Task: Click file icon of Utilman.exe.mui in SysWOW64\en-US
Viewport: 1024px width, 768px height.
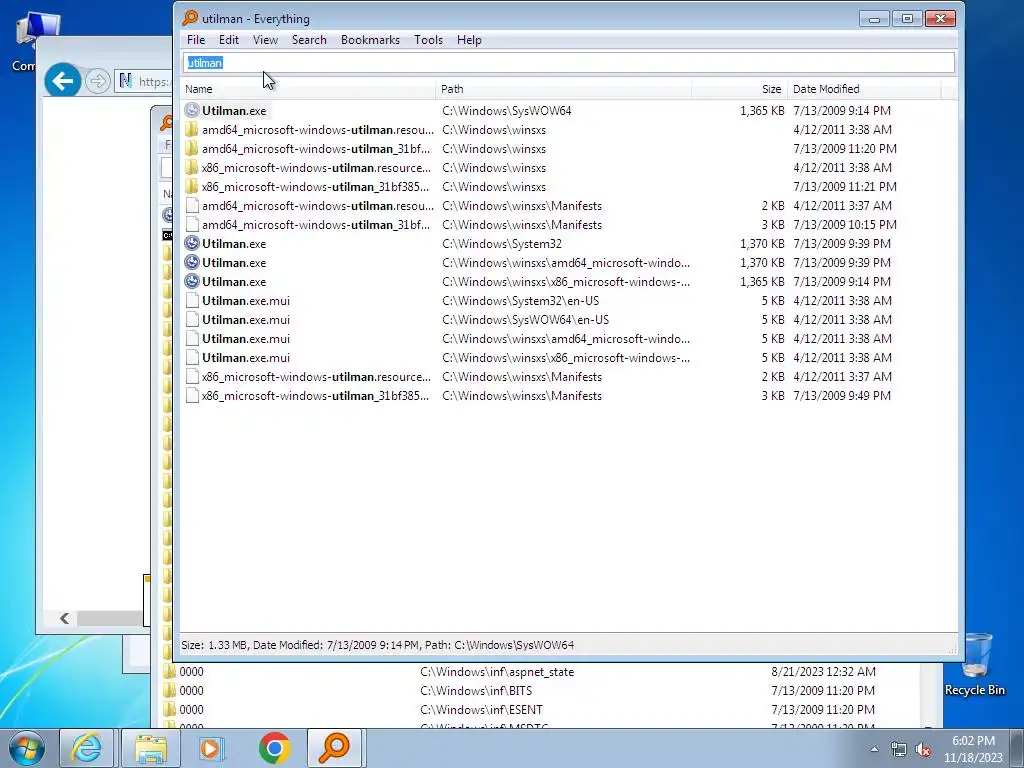Action: [x=191, y=319]
